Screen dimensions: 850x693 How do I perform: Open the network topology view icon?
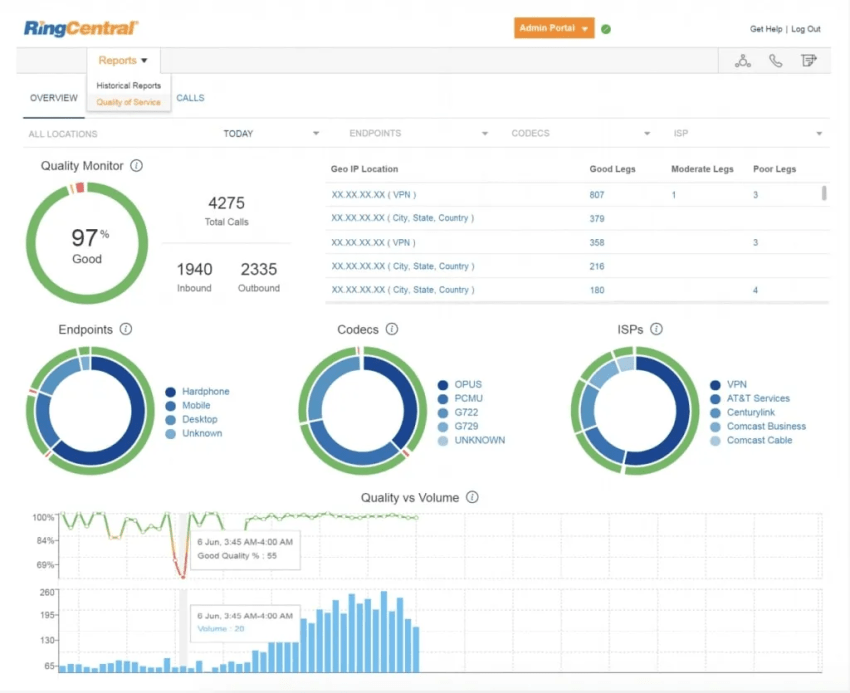744,60
